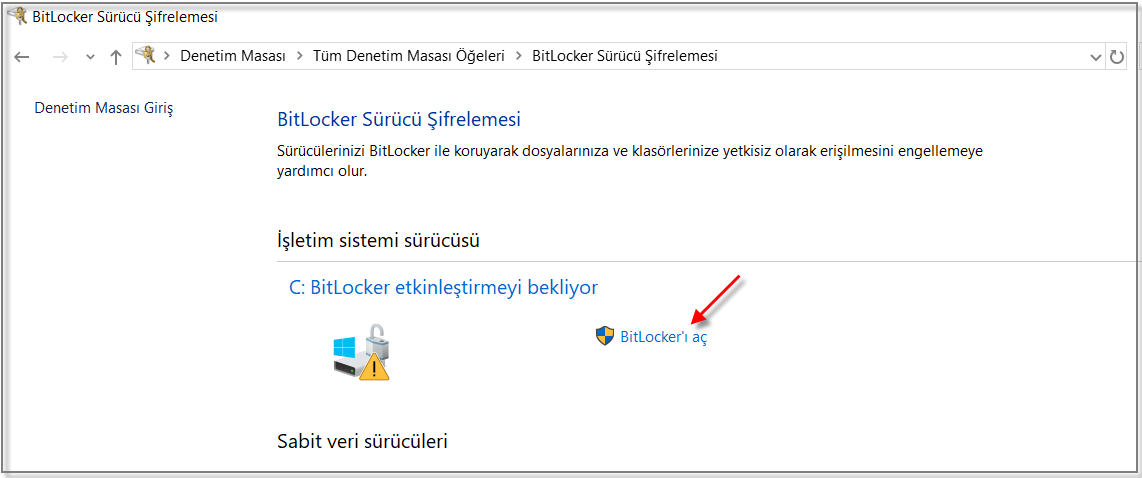Expand the chevron after Denetim Masası breadcrumb

(x=299, y=56)
